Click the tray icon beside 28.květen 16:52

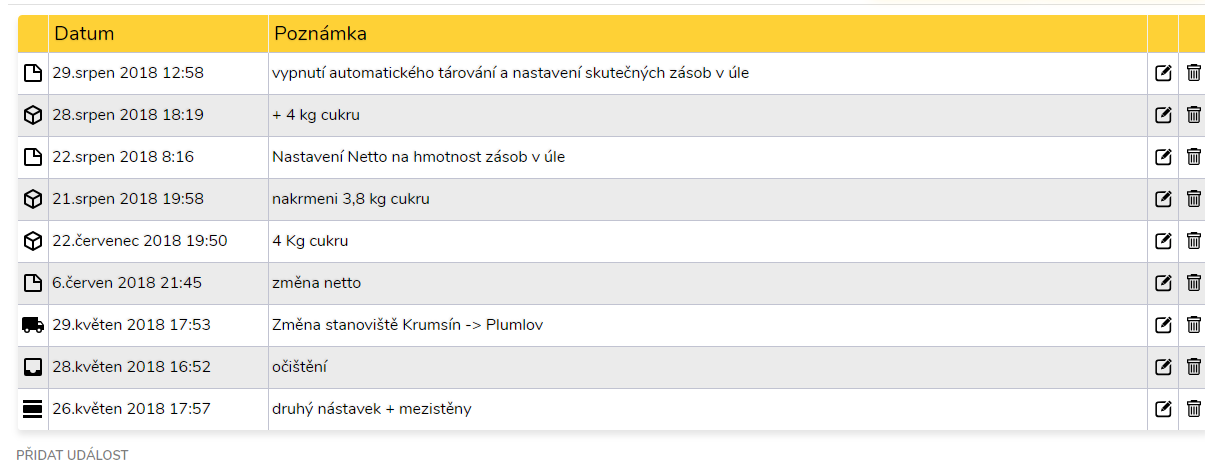click(x=33, y=367)
